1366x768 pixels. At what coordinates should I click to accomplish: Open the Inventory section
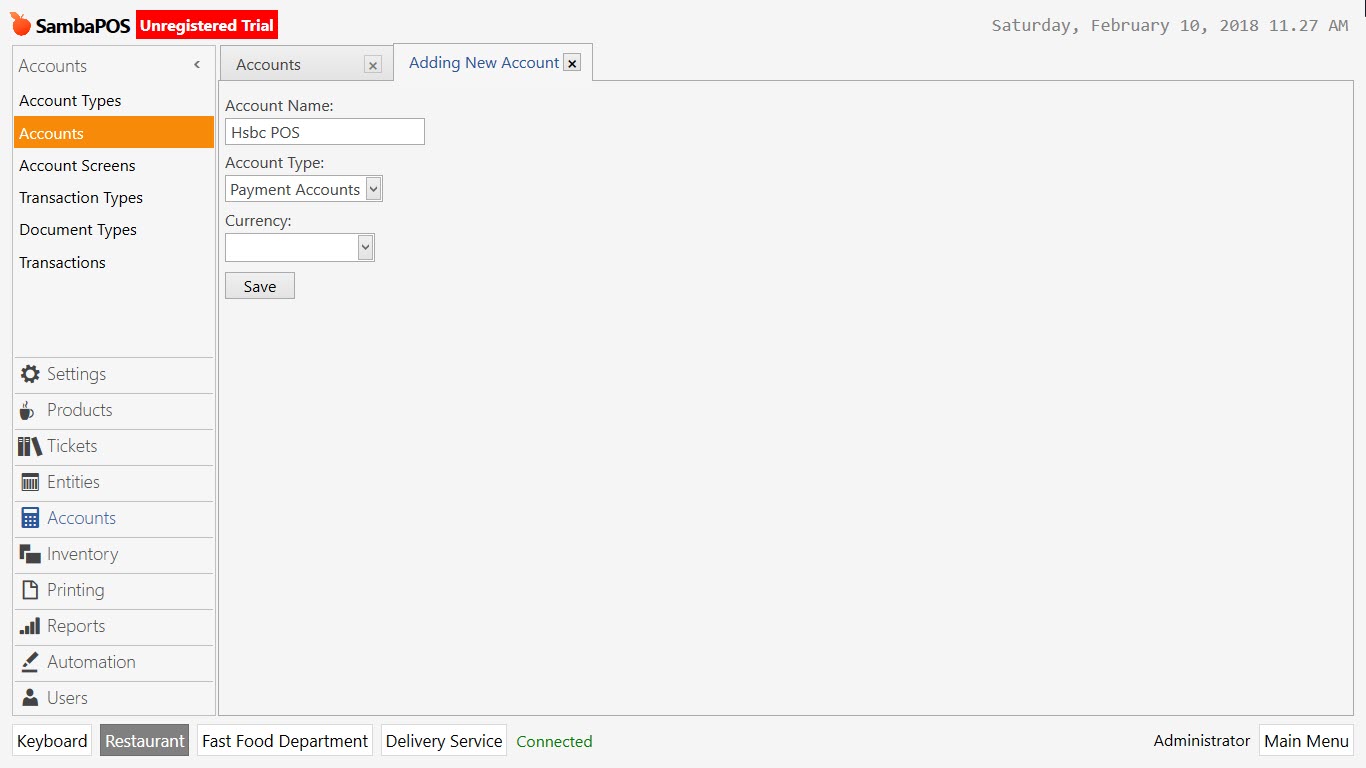point(114,554)
